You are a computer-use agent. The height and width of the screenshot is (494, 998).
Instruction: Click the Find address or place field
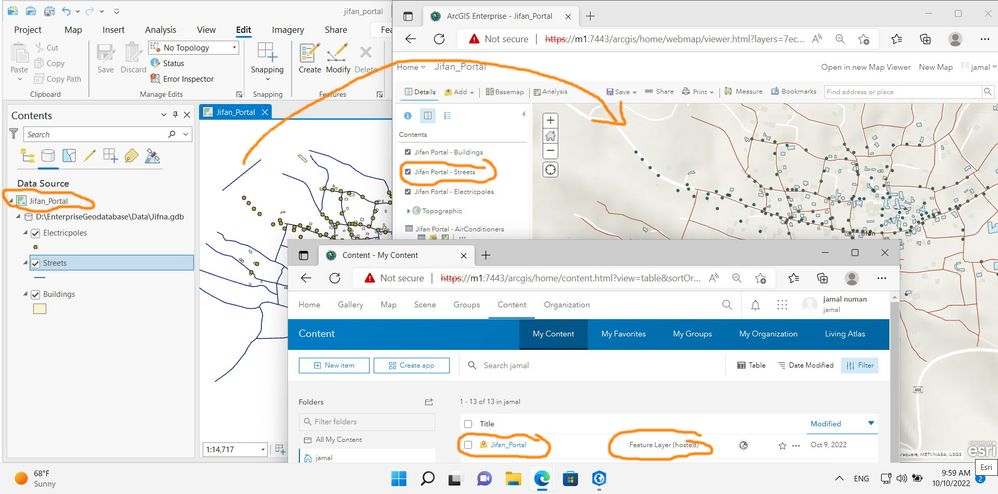[x=903, y=92]
